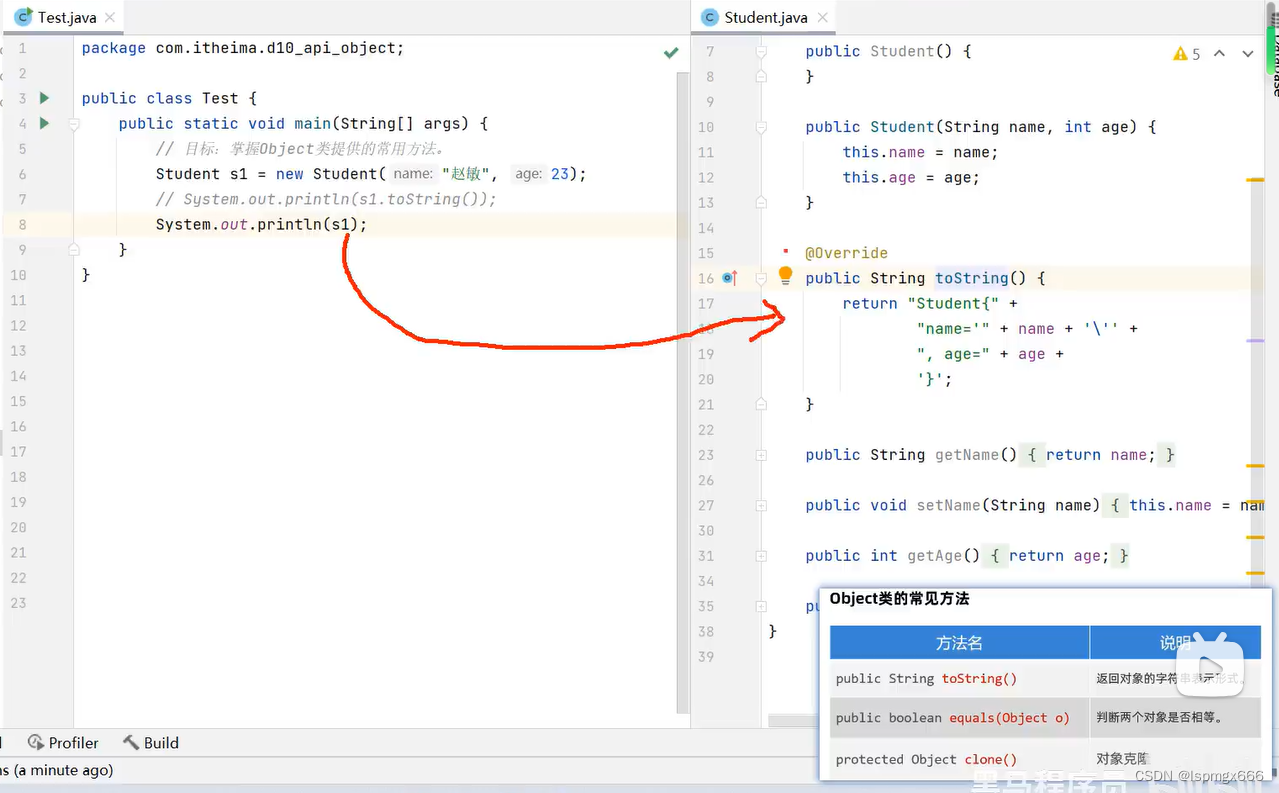The height and width of the screenshot is (793, 1279).
Task: Open the Profiler tool window
Action: (64, 743)
